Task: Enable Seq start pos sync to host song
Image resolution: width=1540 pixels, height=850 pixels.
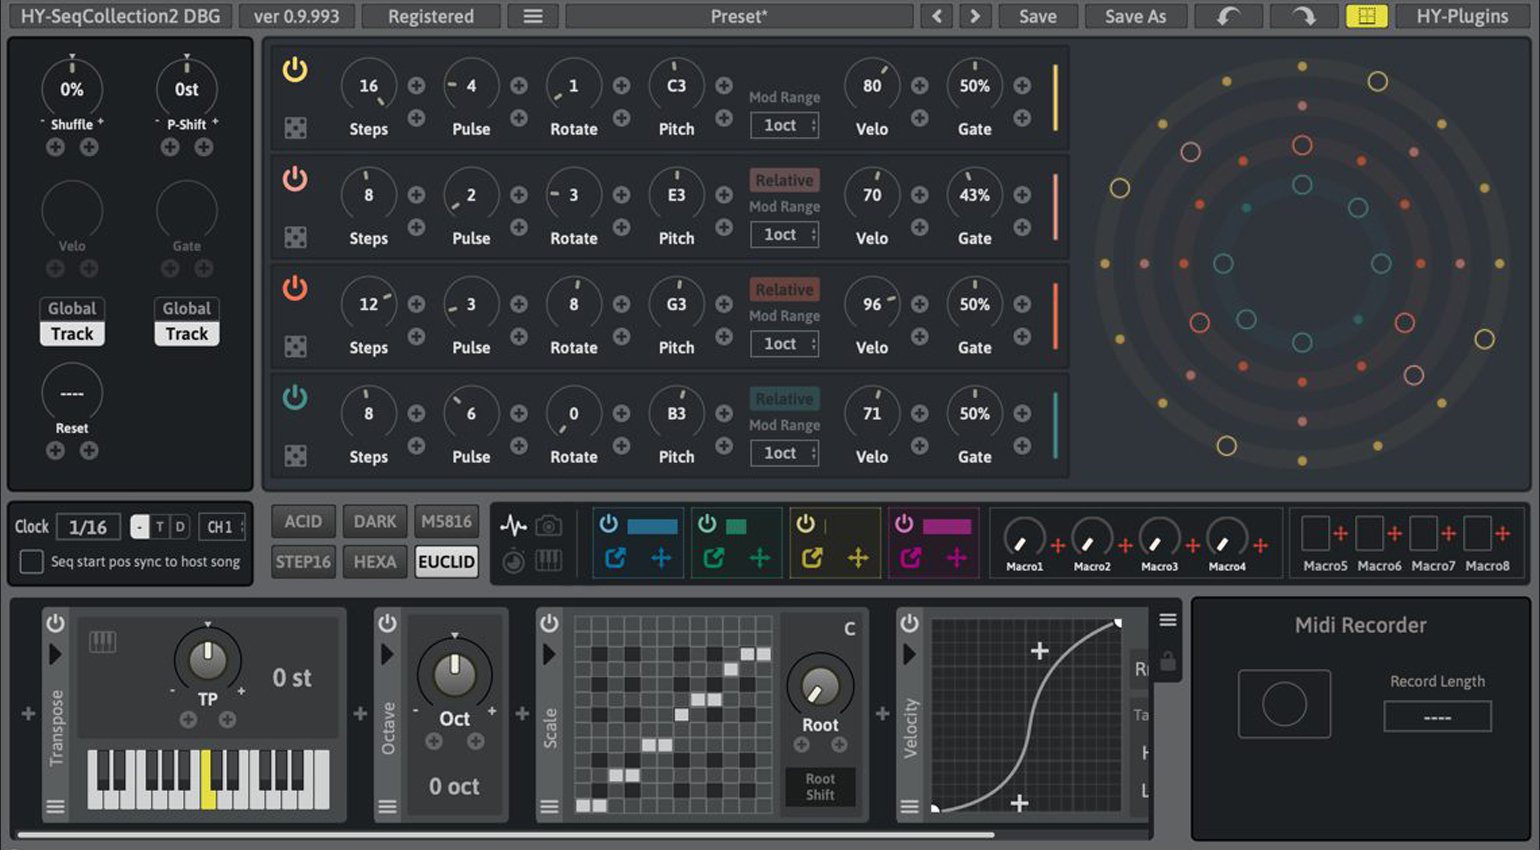Action: (31, 562)
